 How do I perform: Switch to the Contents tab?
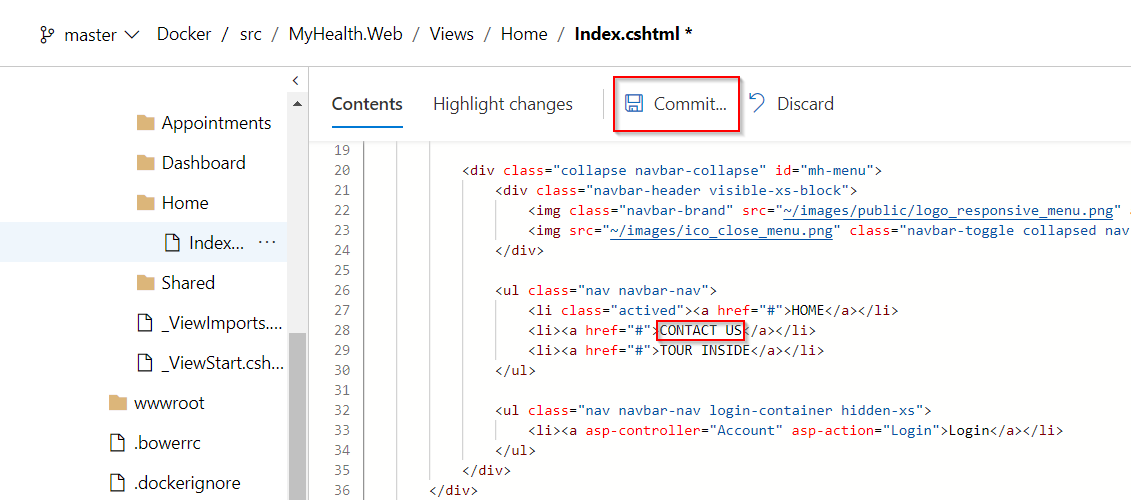click(x=367, y=104)
